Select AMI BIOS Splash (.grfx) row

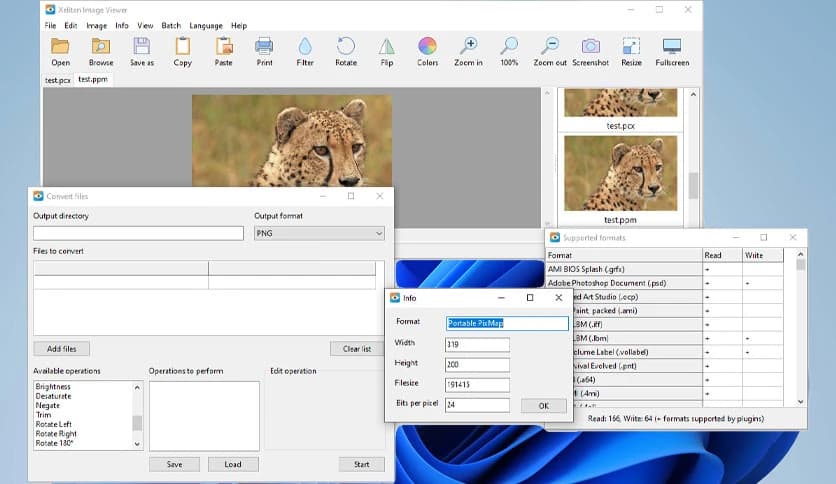click(x=664, y=269)
